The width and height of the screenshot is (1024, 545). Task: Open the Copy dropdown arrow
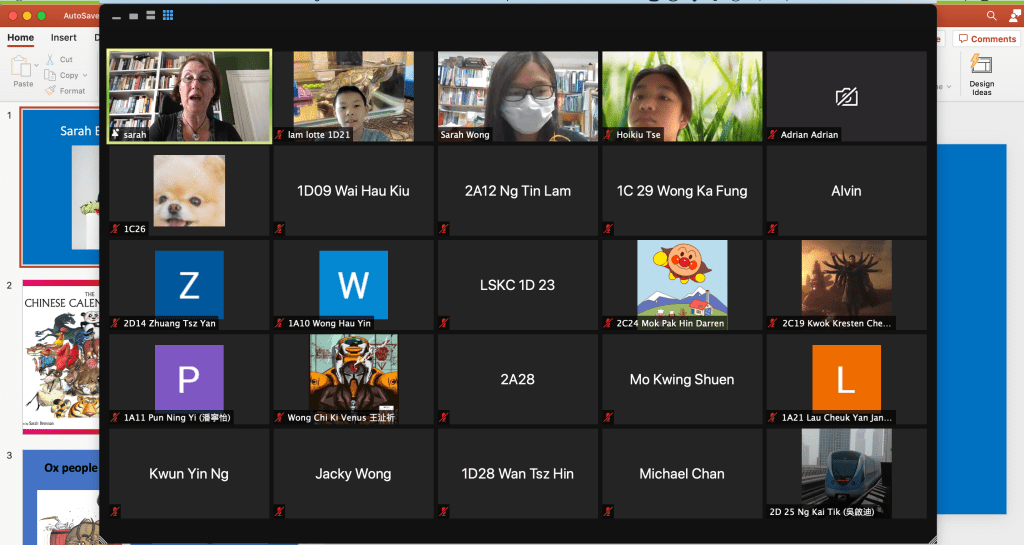point(86,76)
